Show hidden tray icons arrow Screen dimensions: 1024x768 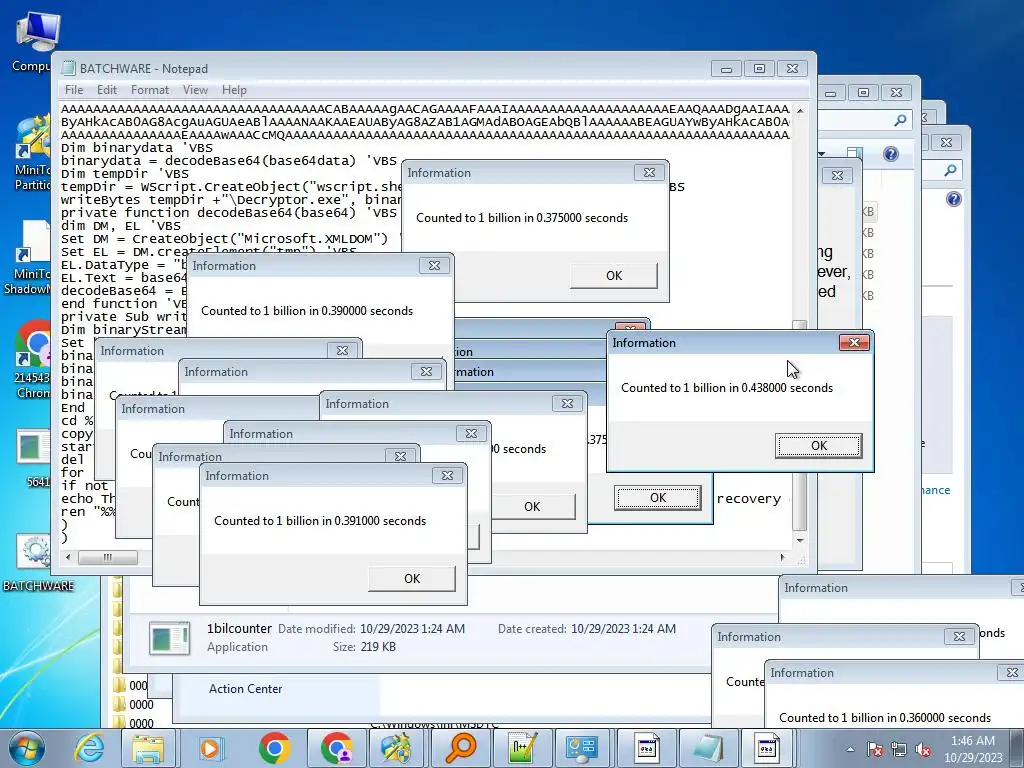click(x=850, y=749)
